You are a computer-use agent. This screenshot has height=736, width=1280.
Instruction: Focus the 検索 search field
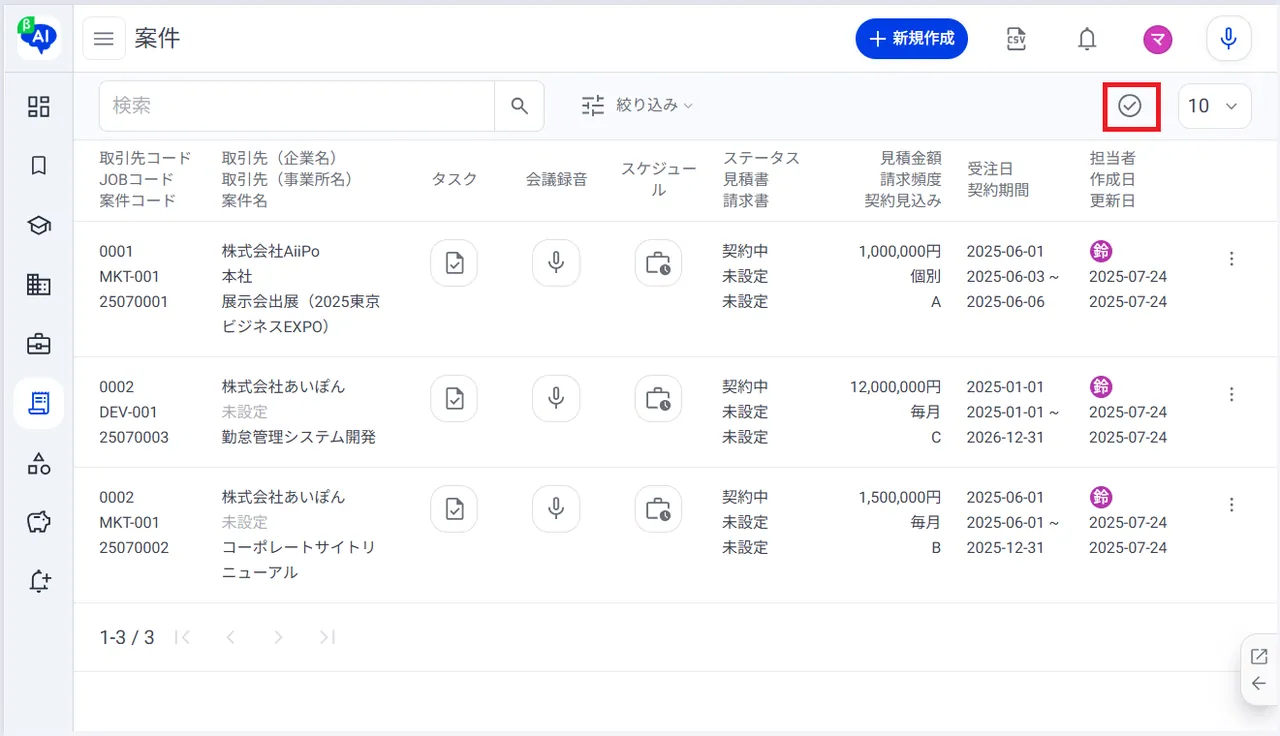point(297,106)
